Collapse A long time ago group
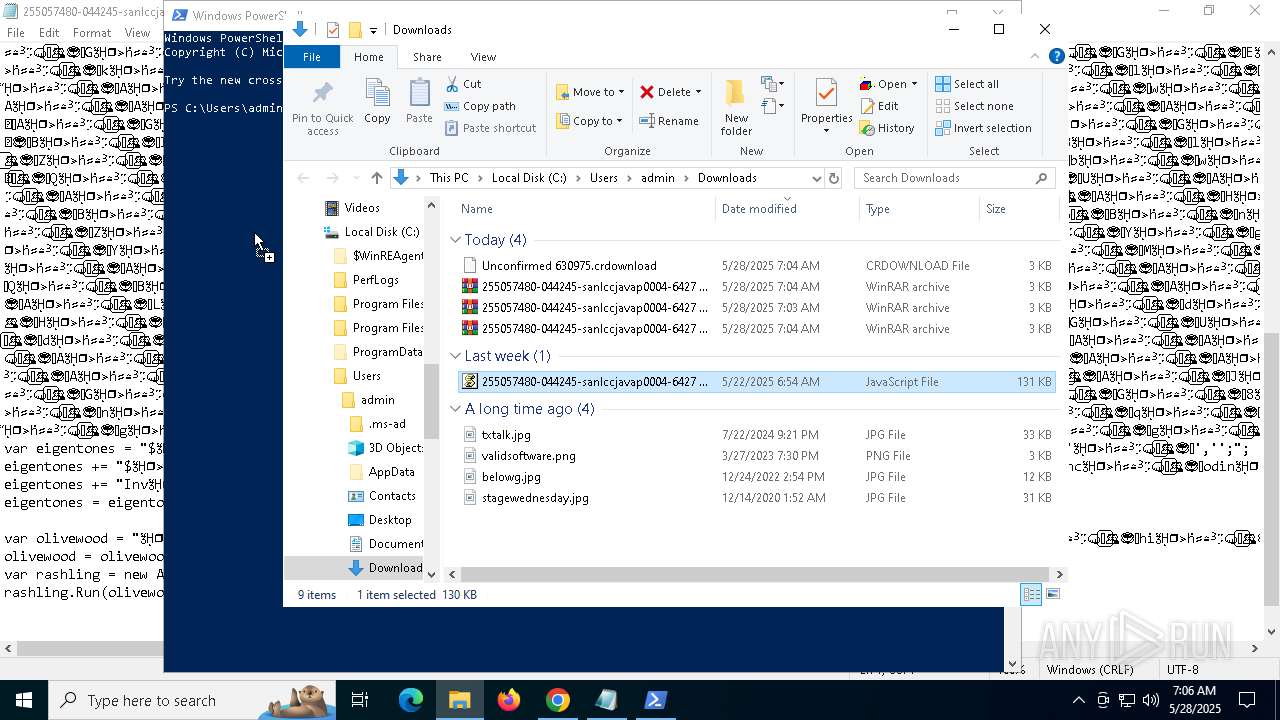 tap(456, 409)
